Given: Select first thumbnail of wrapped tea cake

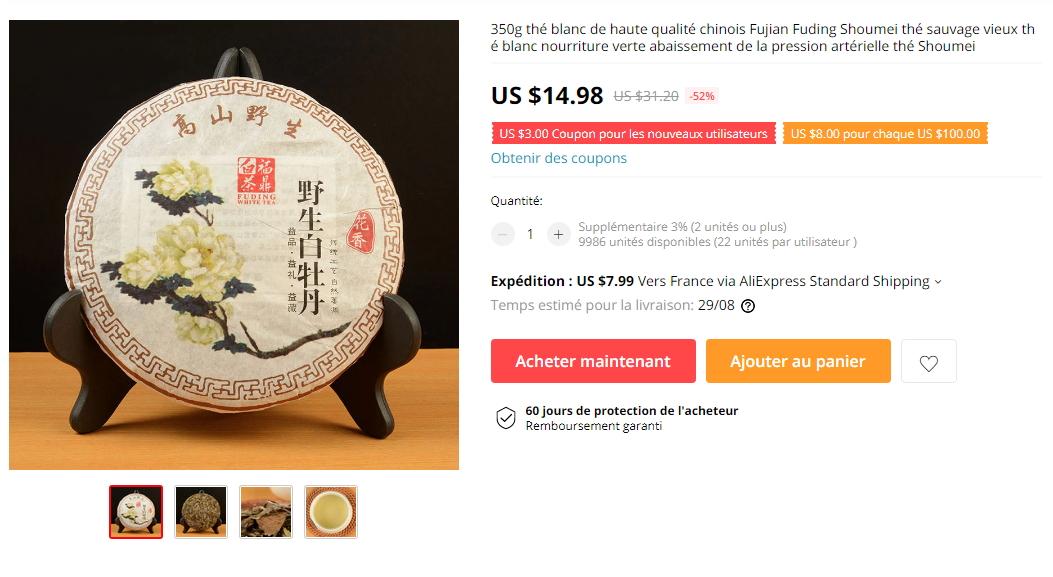Looking at the screenshot, I should pos(136,512).
